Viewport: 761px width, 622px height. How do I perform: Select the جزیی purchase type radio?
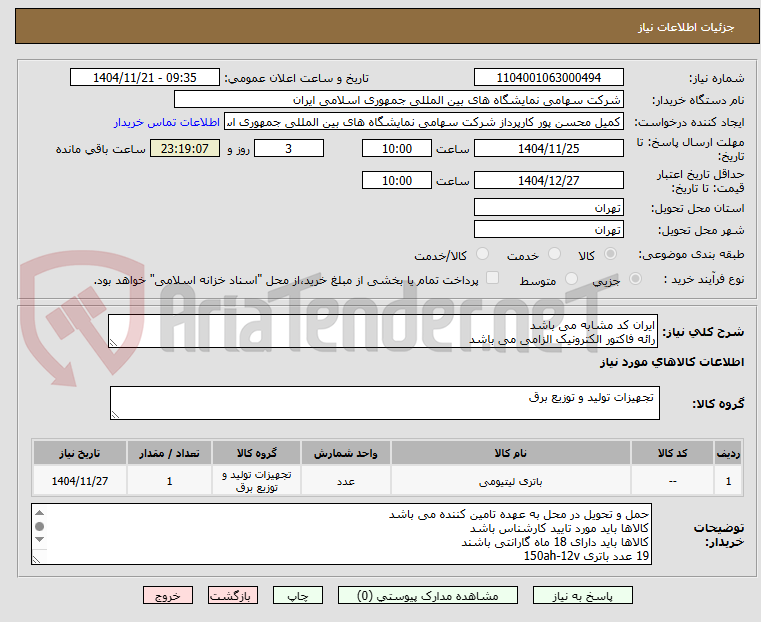(635, 278)
